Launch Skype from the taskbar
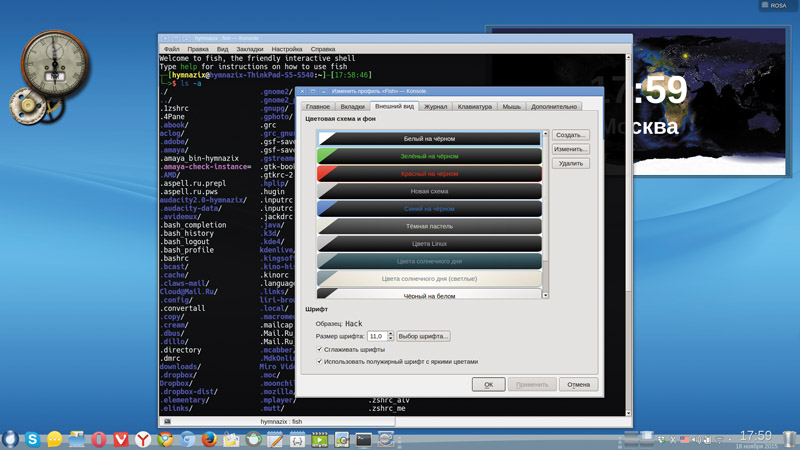This screenshot has width=800, height=450. [x=32, y=439]
